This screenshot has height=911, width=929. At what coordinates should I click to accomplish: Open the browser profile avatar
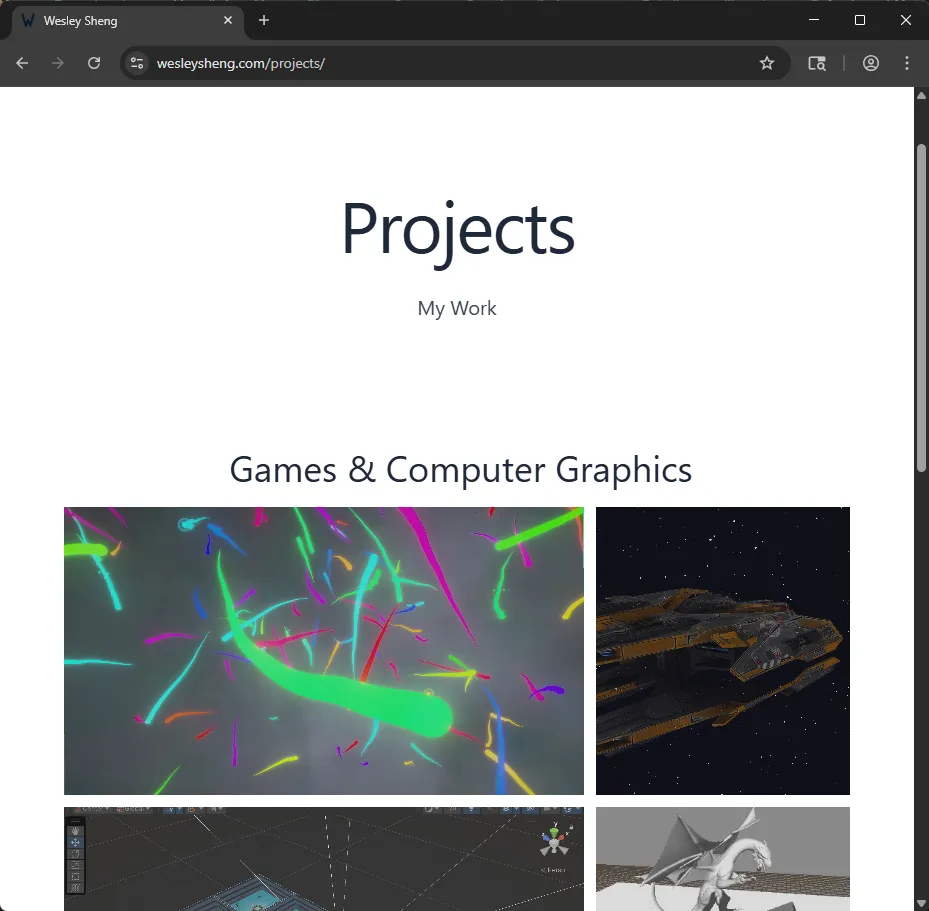[x=871, y=63]
